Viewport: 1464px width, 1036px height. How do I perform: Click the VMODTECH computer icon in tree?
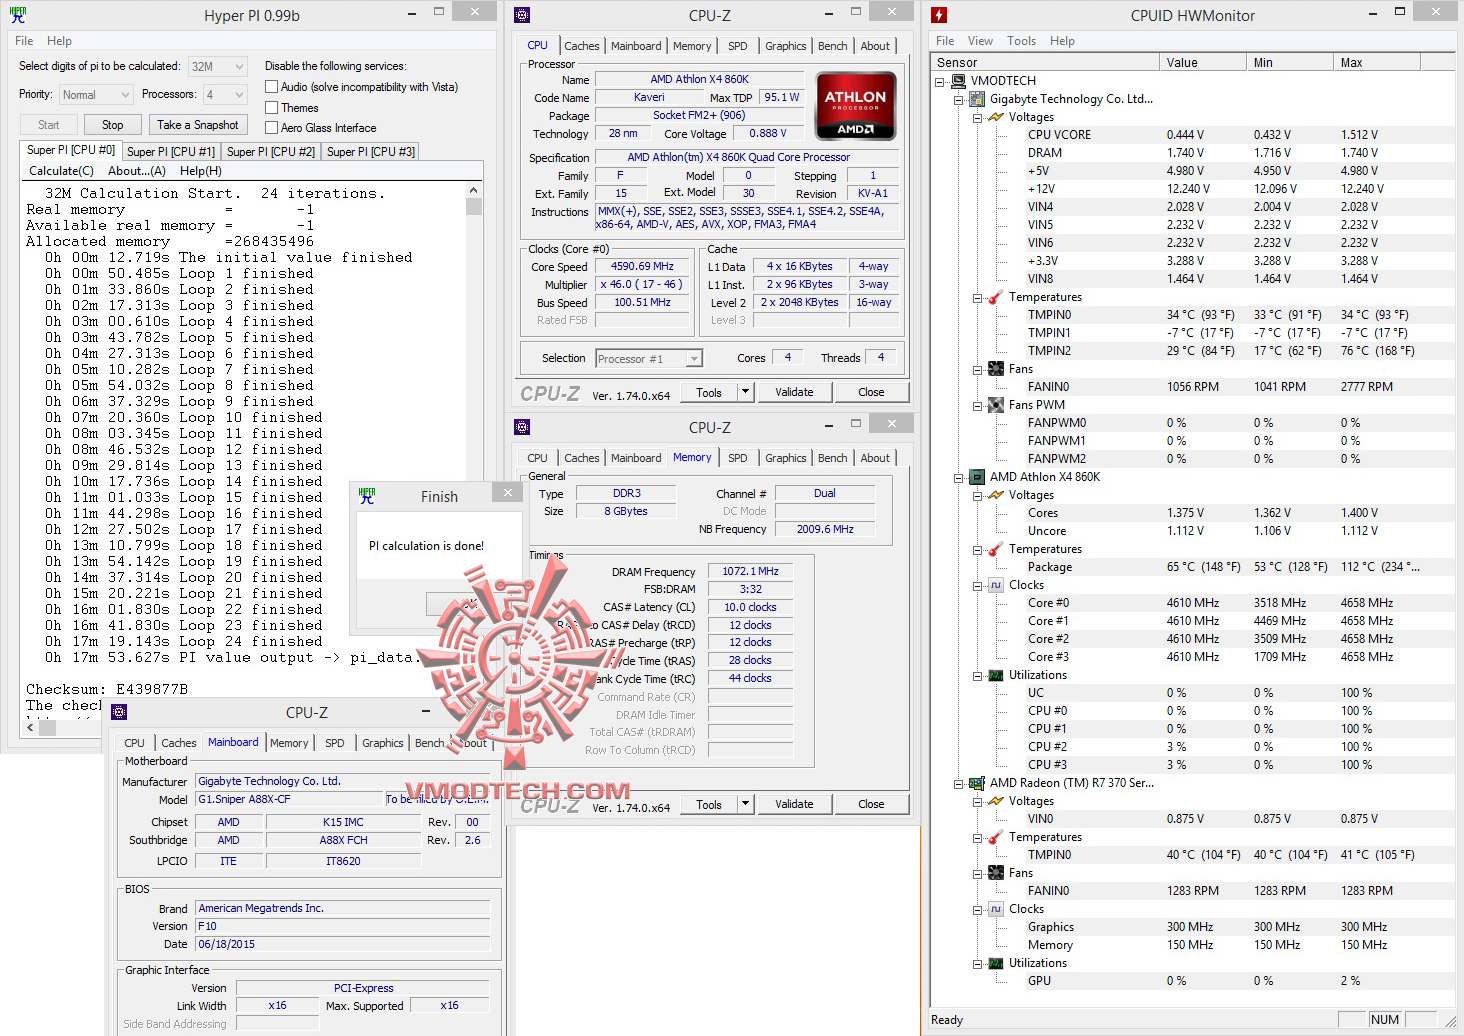coord(958,81)
